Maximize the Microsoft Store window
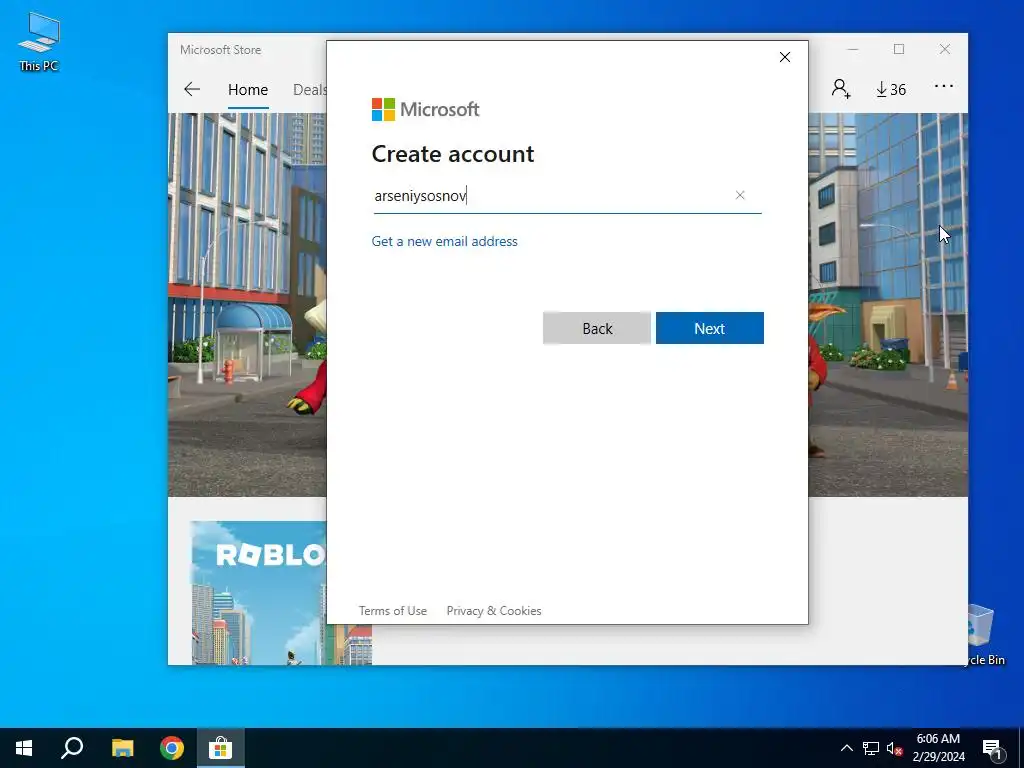Image resolution: width=1024 pixels, height=768 pixels. (899, 50)
